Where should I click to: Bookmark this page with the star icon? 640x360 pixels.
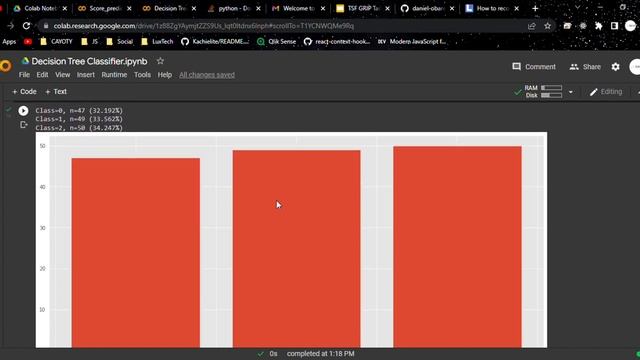(547, 26)
